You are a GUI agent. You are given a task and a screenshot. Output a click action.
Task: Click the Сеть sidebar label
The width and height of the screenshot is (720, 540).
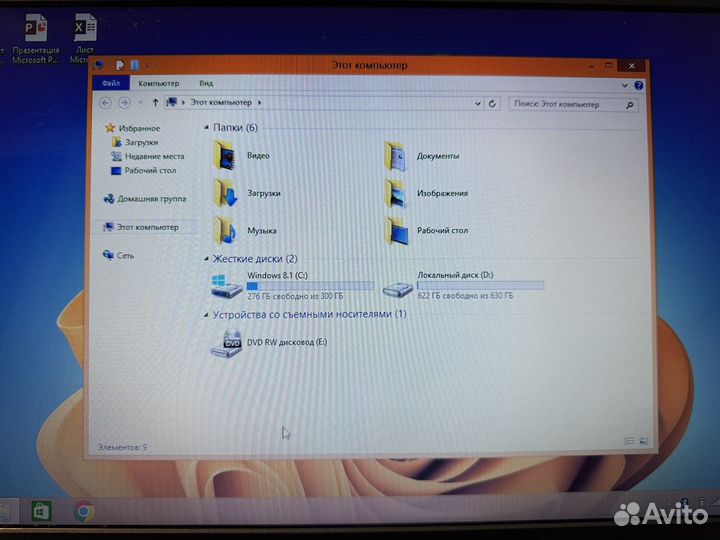pos(125,255)
